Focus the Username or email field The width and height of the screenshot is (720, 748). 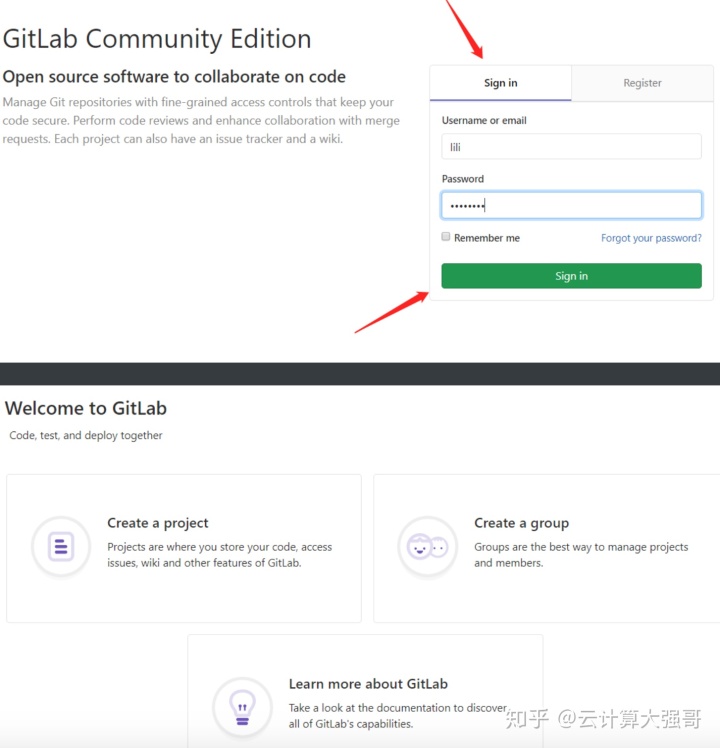[571, 146]
